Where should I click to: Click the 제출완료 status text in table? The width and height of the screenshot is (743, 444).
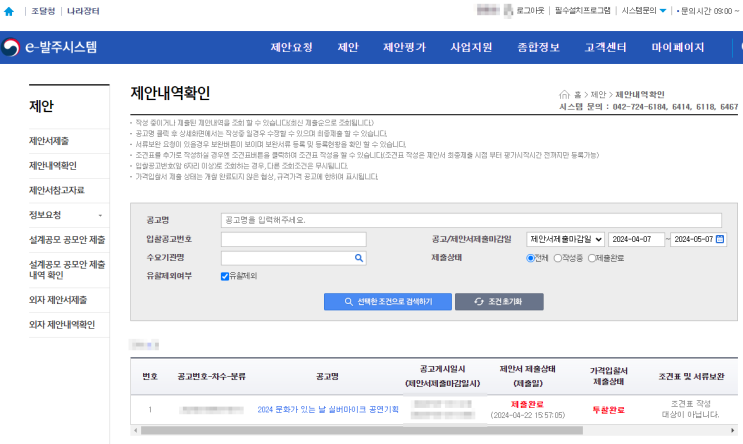(527, 404)
